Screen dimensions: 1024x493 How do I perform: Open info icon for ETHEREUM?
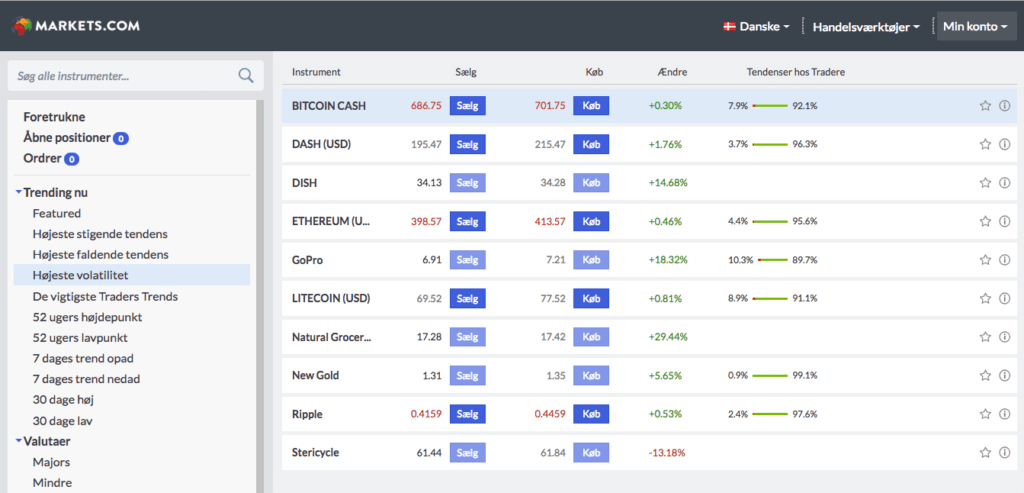(1004, 221)
